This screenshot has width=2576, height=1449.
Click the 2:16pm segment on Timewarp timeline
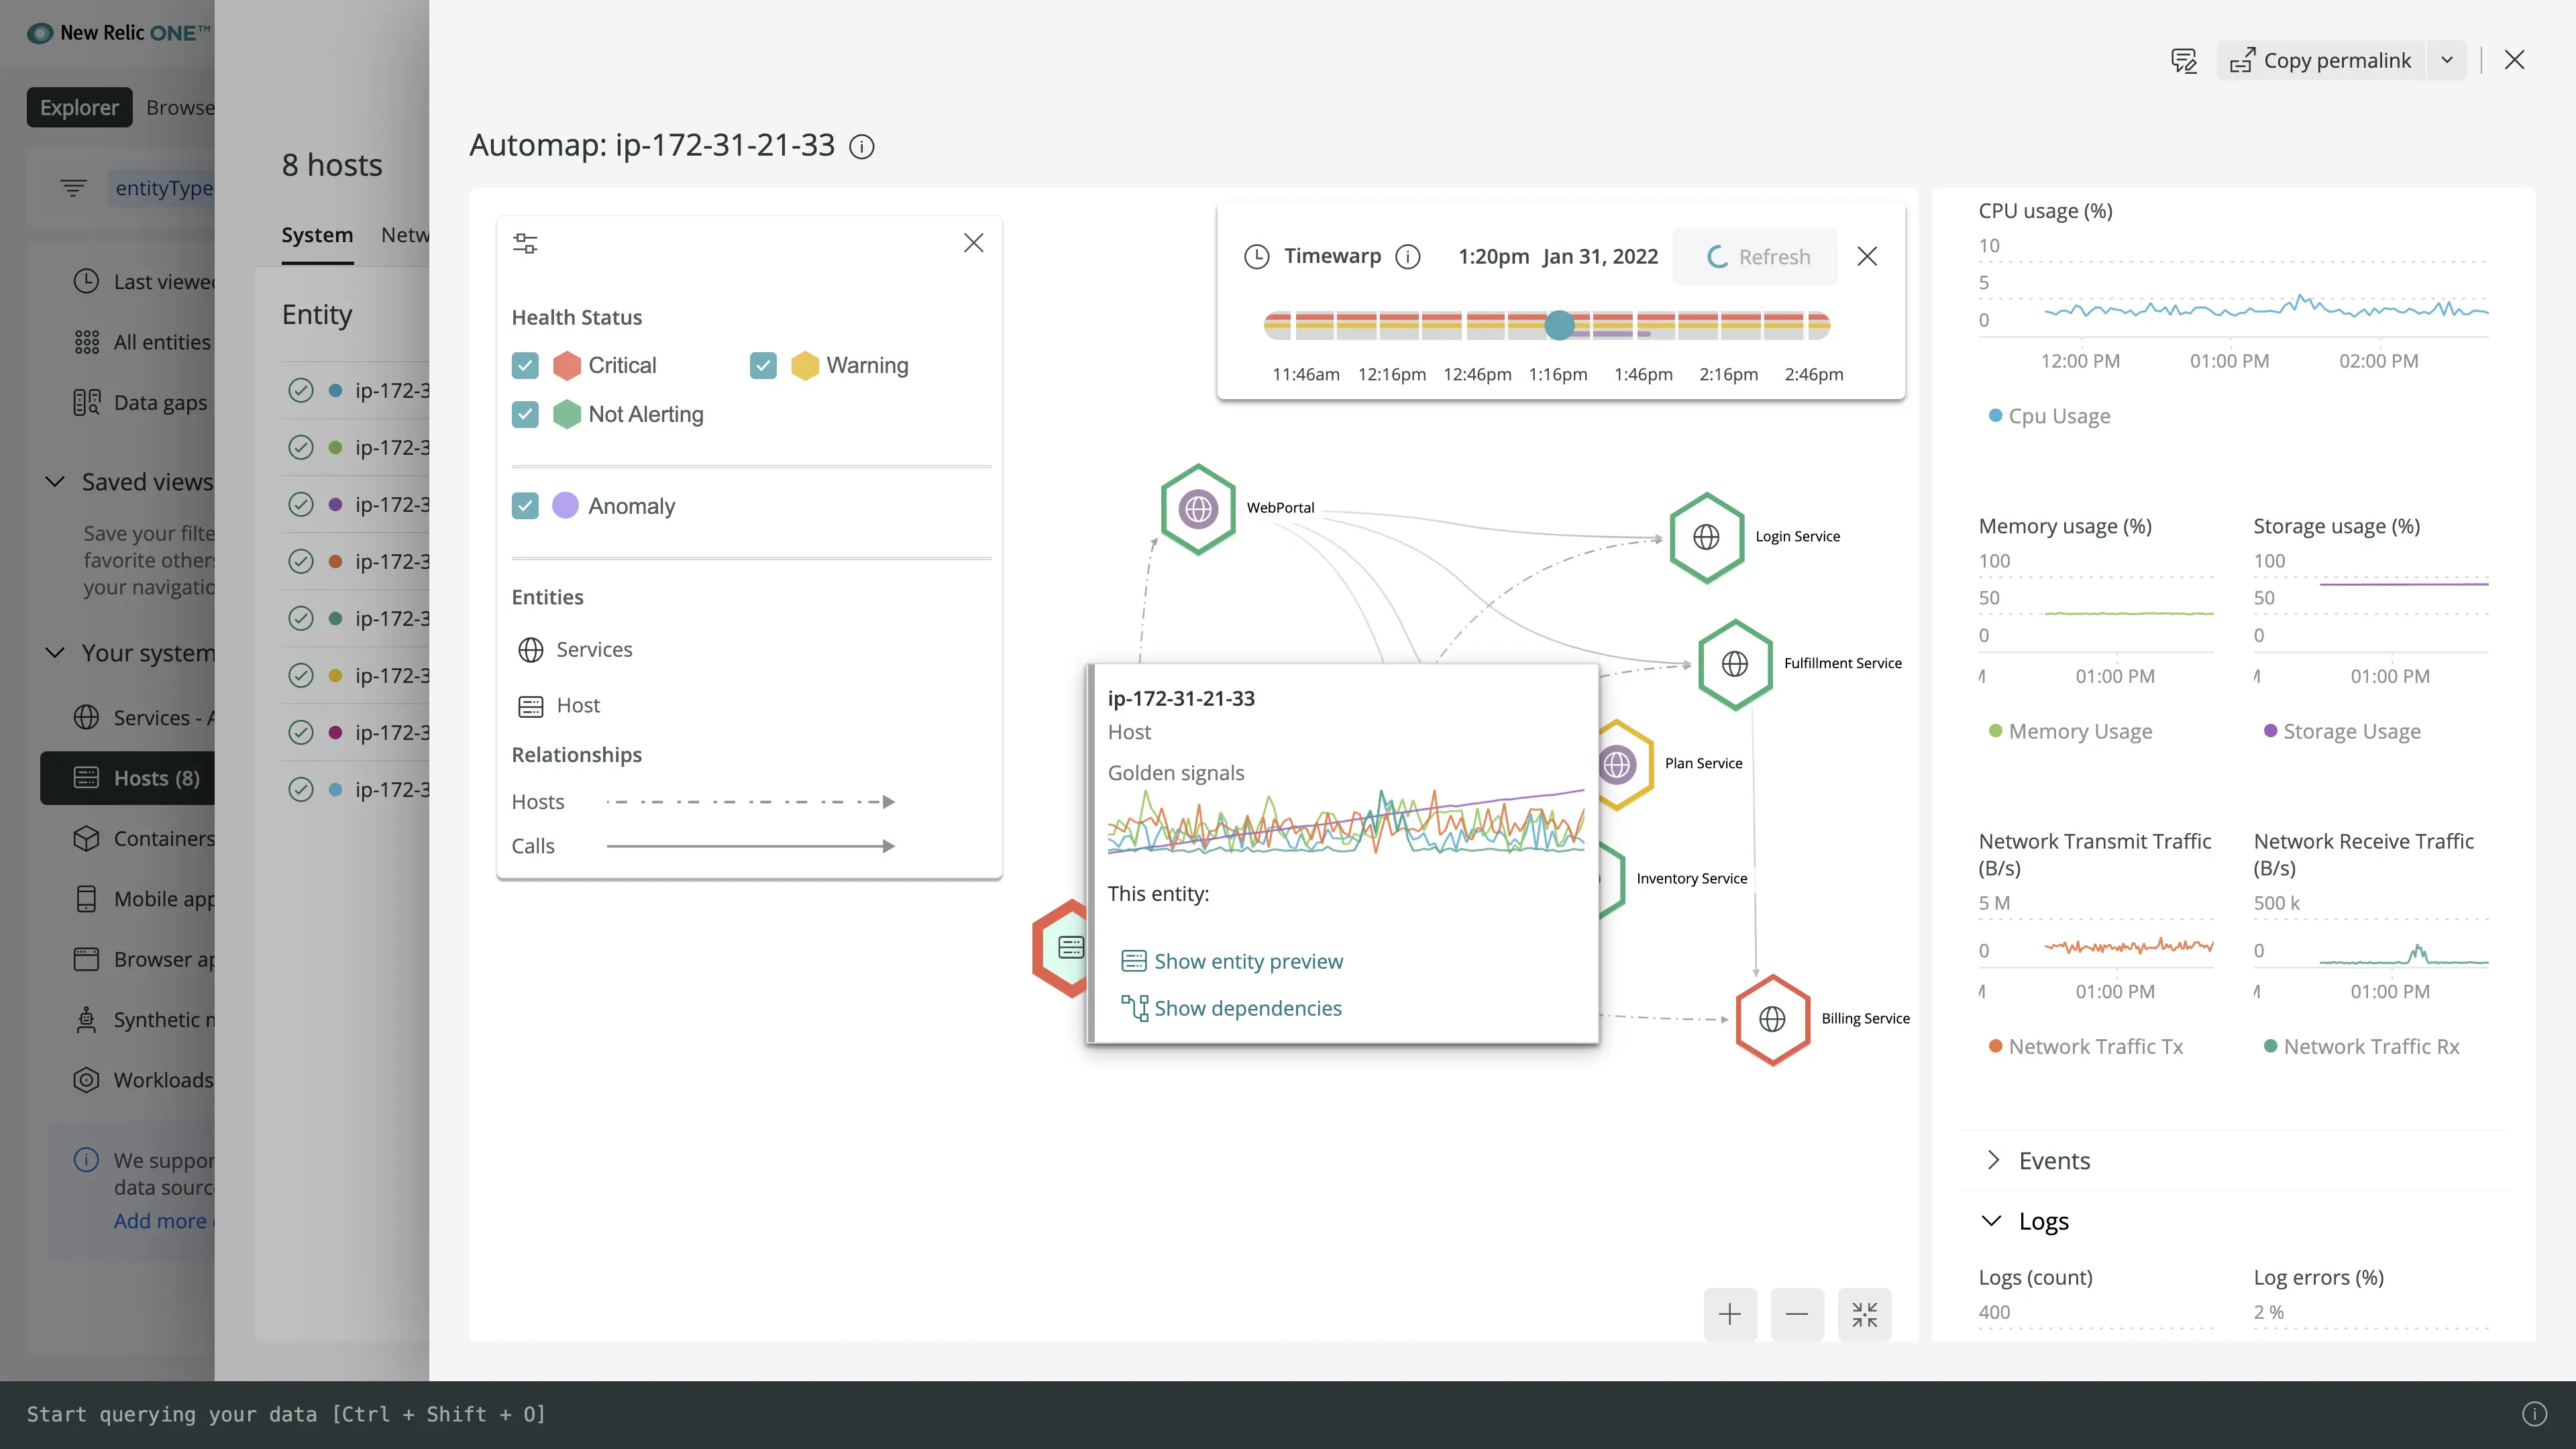point(1740,325)
